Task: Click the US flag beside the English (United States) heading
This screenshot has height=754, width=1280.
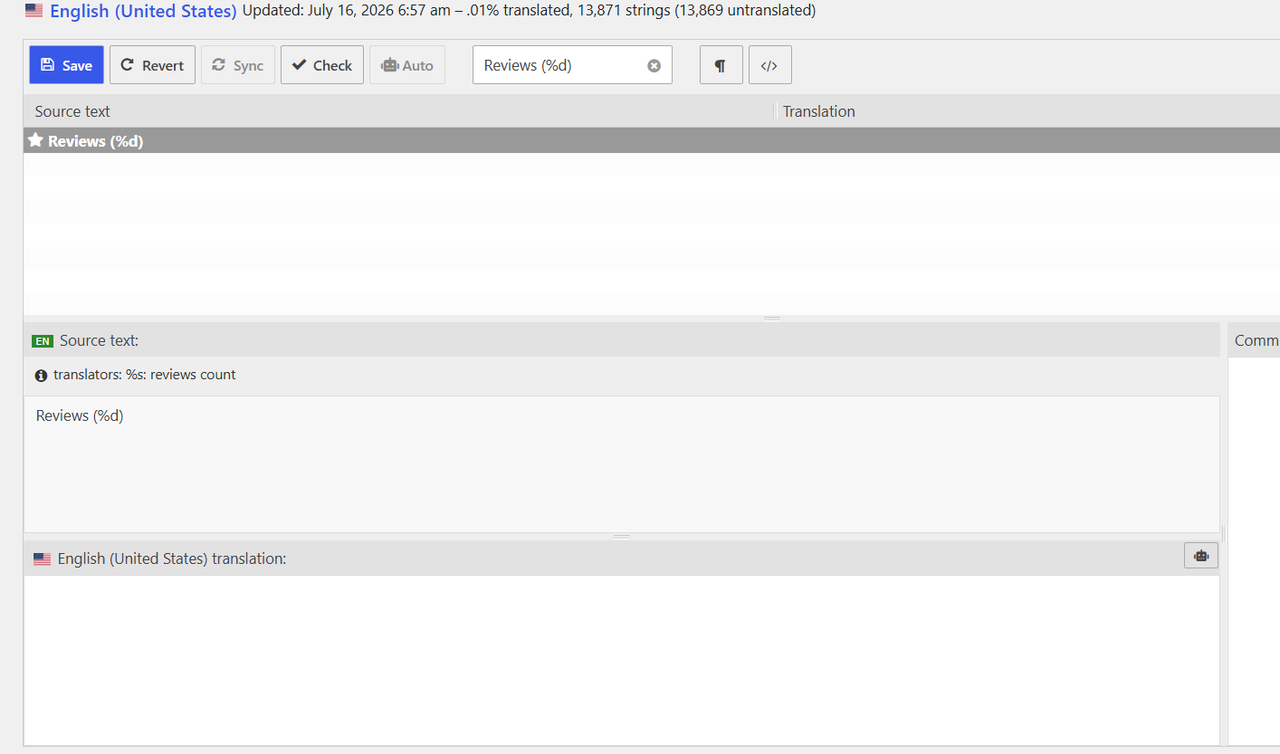Action: click(34, 11)
